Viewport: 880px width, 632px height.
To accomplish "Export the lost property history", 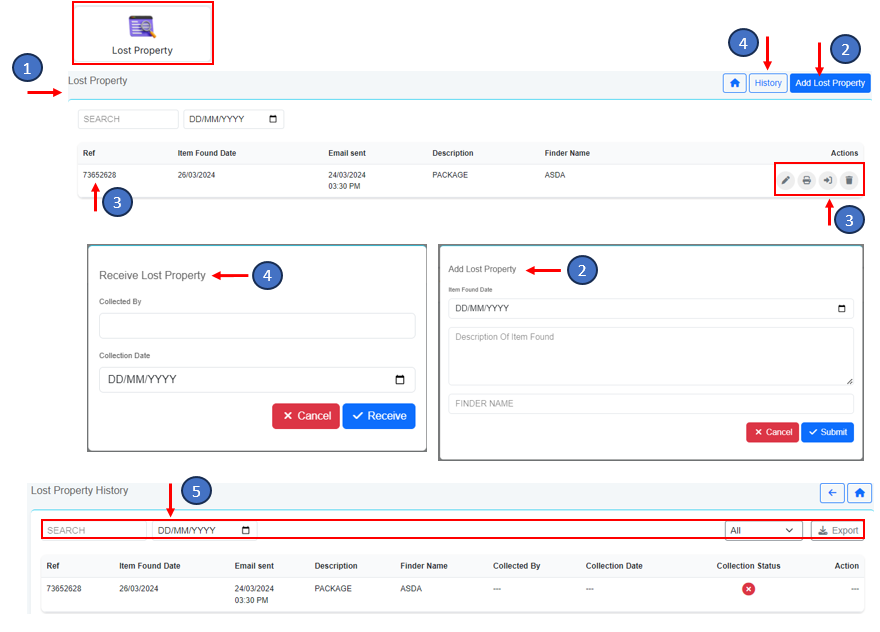I will click(x=837, y=530).
